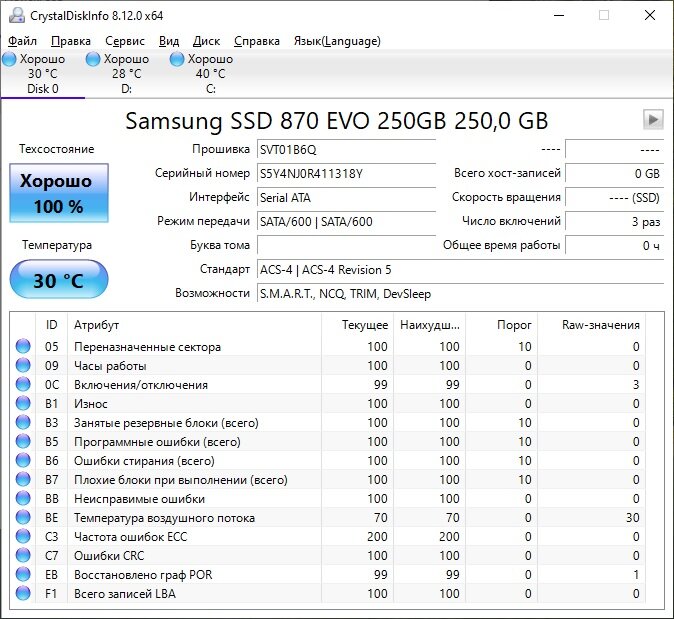Select the Переназначенные сектора attribute text
This screenshot has width=674, height=619.
tap(147, 347)
